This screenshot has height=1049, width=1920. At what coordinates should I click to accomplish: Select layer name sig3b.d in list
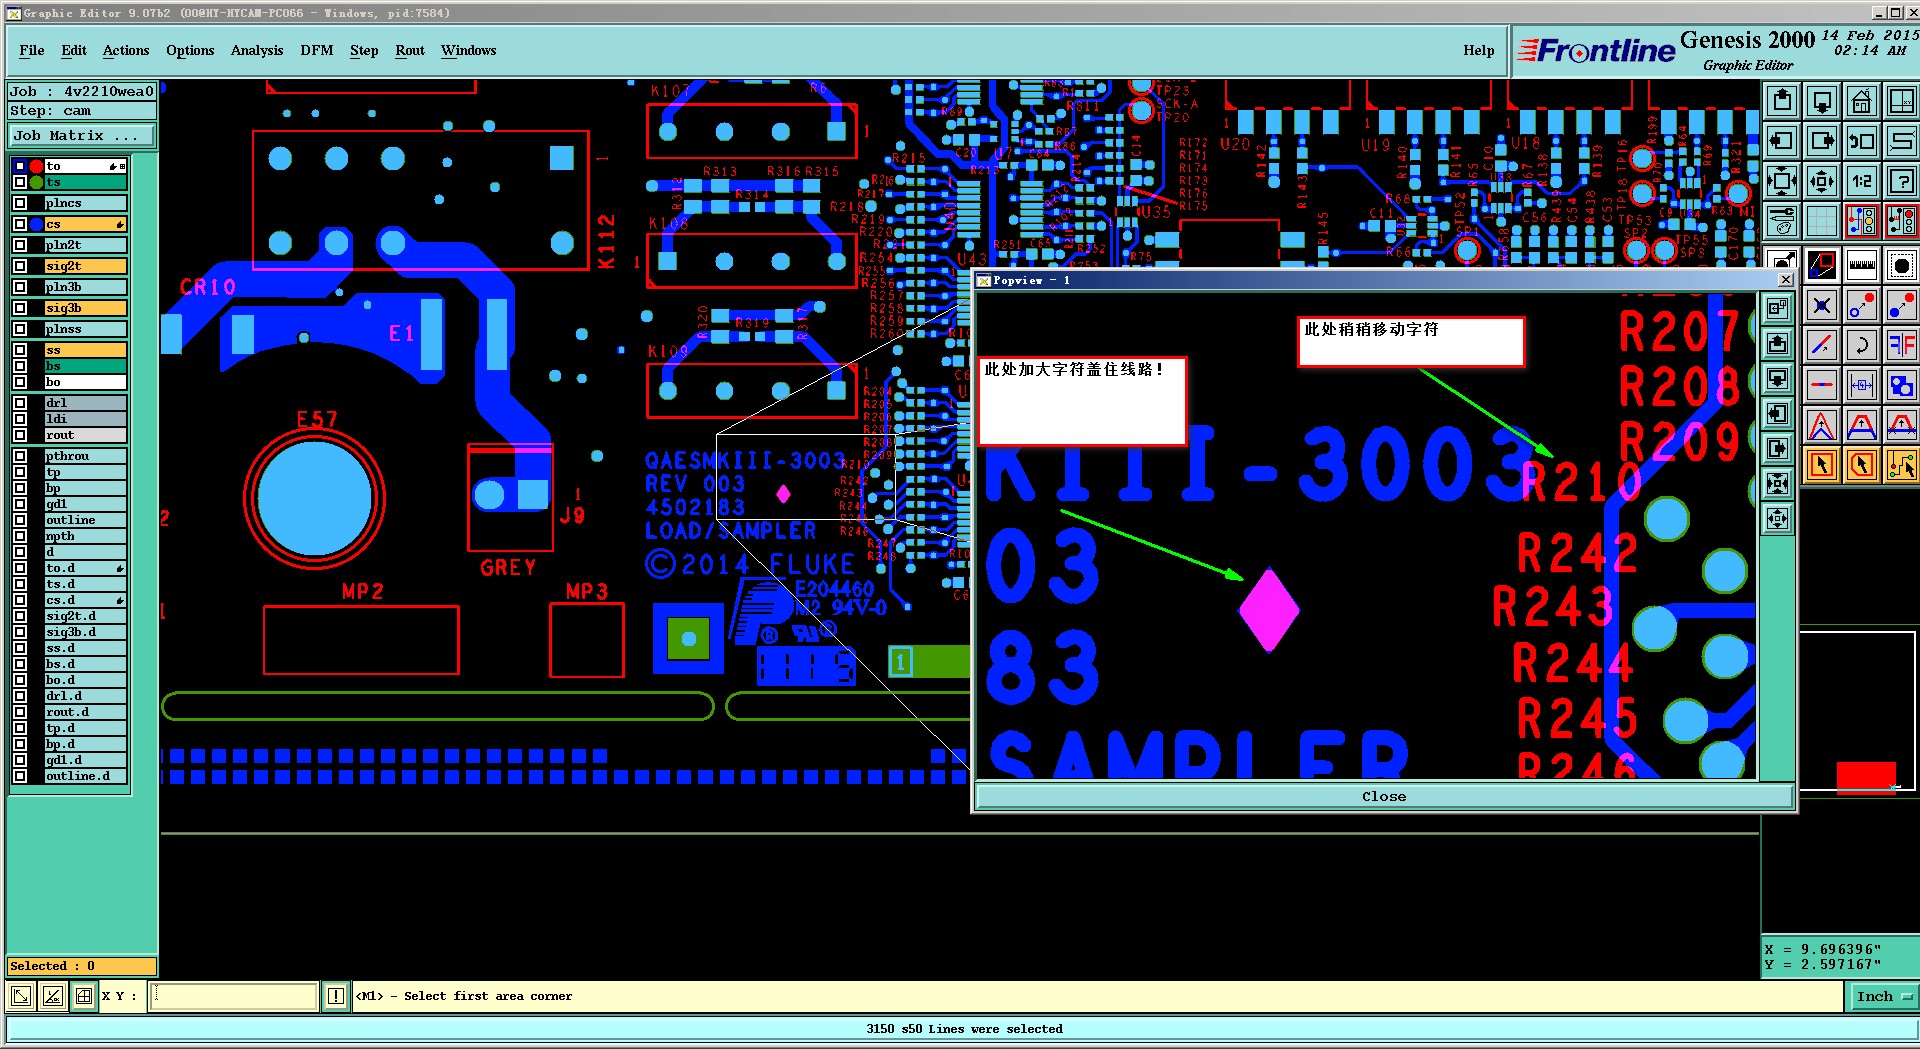[x=85, y=632]
